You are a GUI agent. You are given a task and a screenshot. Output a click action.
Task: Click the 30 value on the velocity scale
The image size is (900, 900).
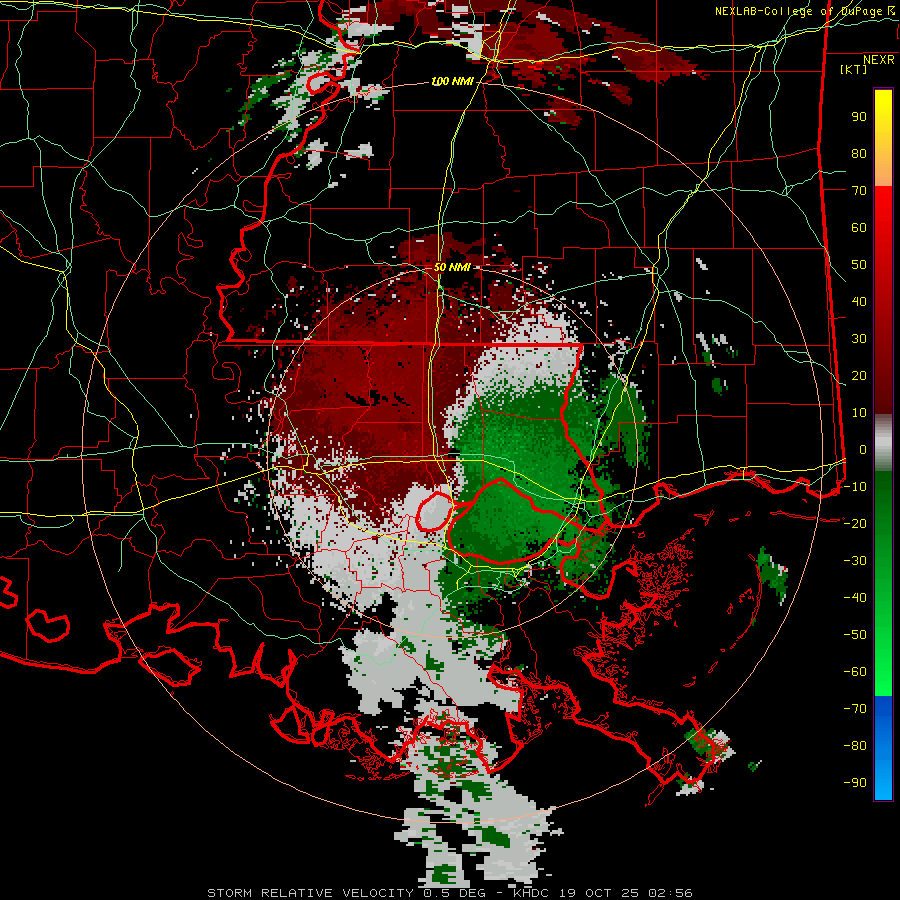pos(859,339)
